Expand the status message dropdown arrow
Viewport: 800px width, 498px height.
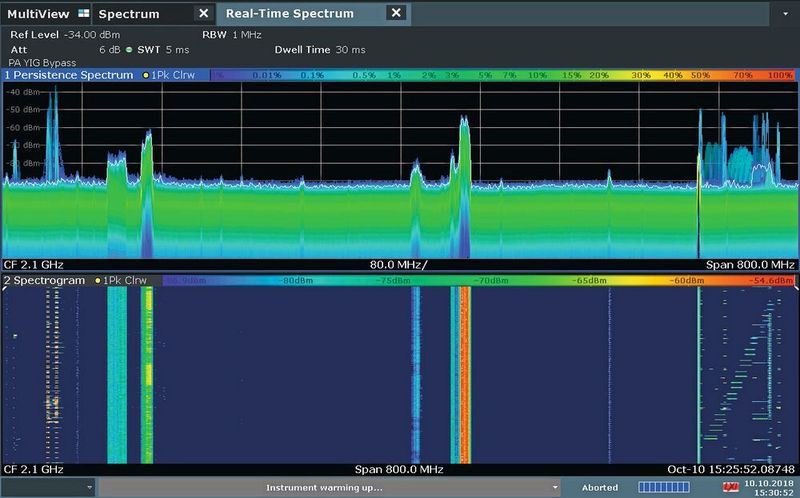coord(555,487)
